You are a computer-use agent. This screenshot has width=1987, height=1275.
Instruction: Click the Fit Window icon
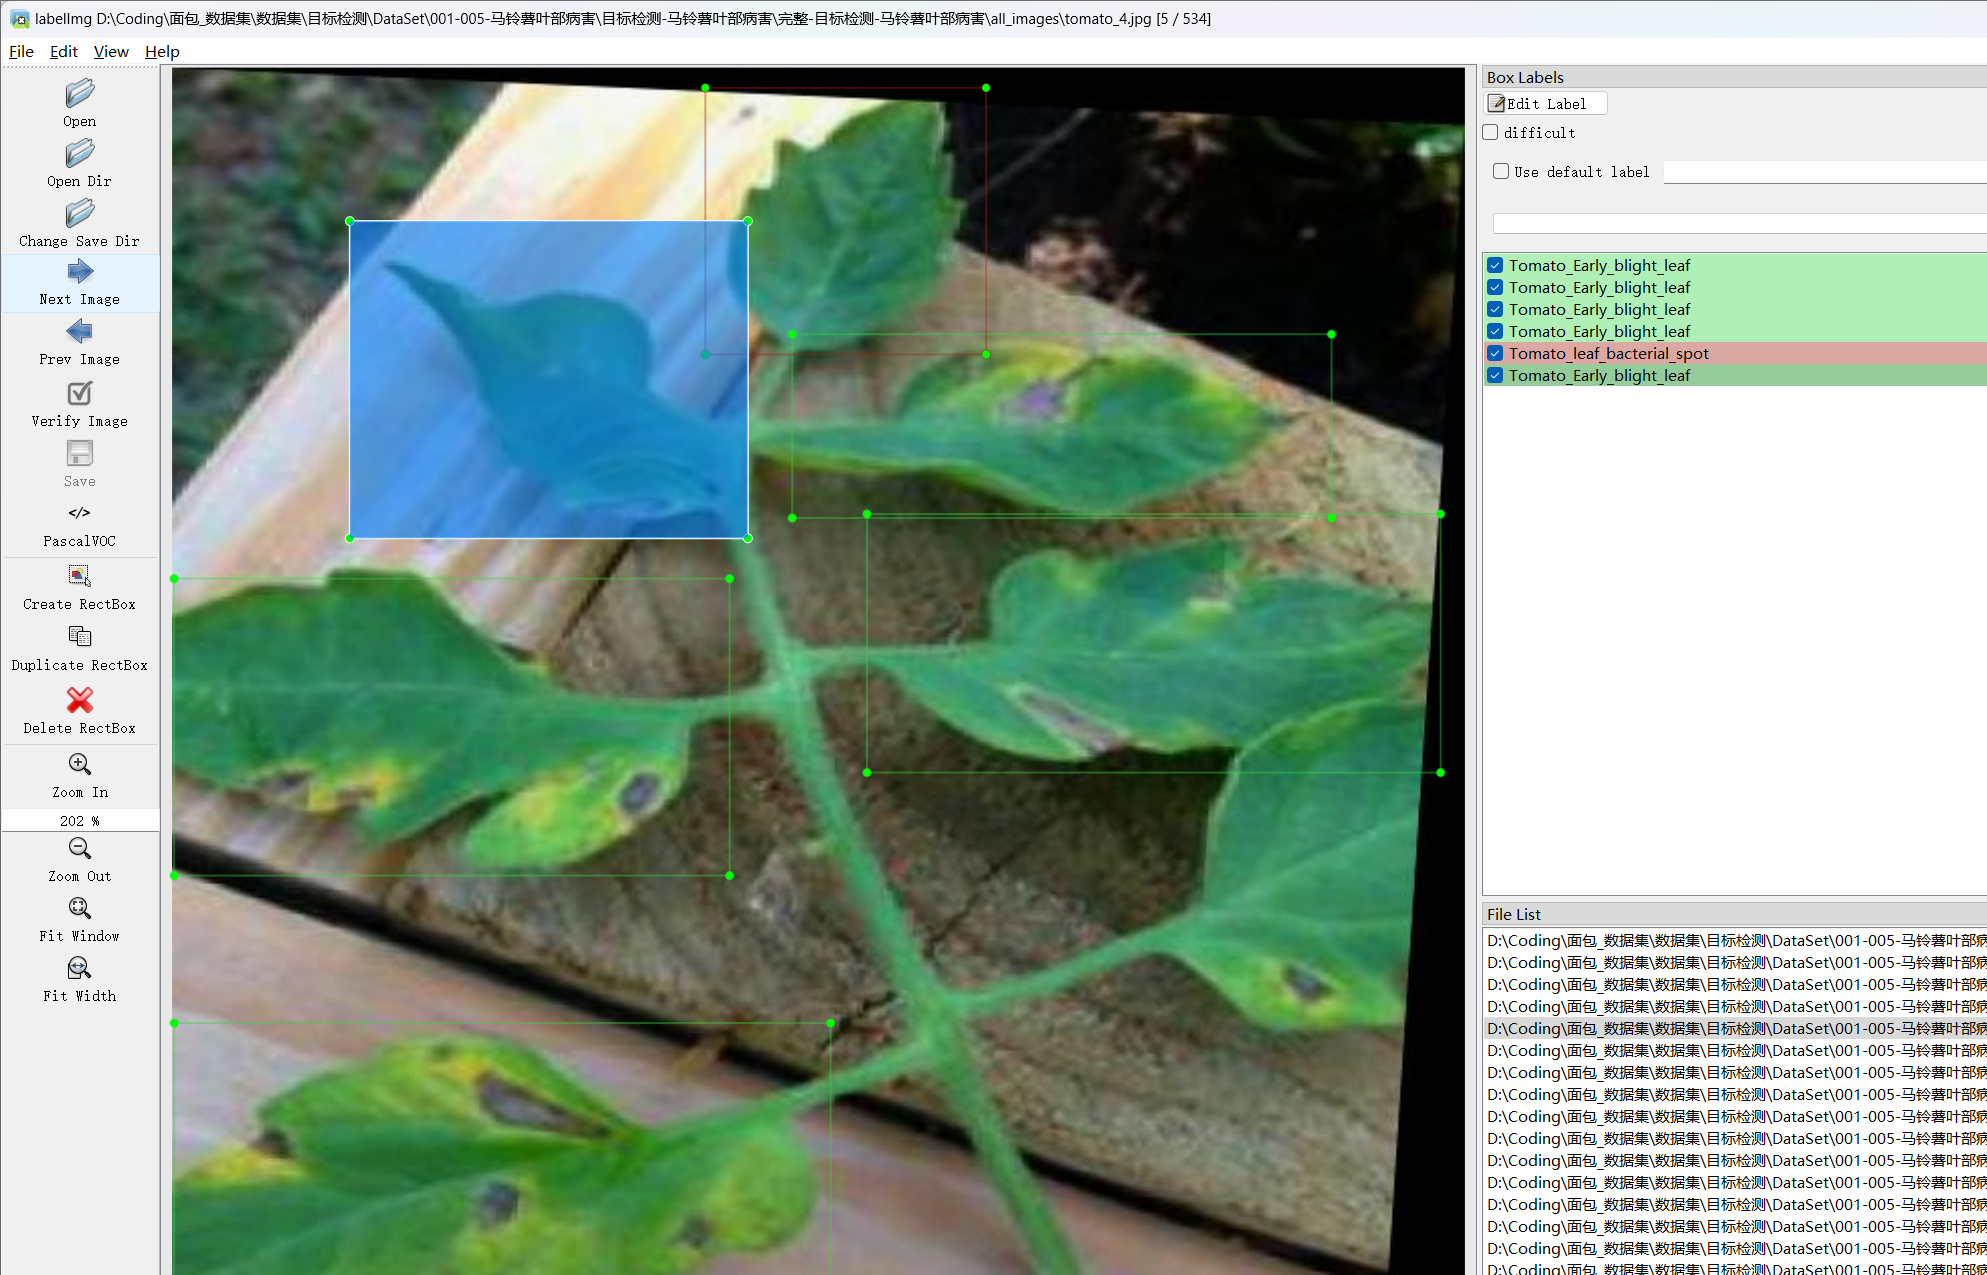[80, 908]
